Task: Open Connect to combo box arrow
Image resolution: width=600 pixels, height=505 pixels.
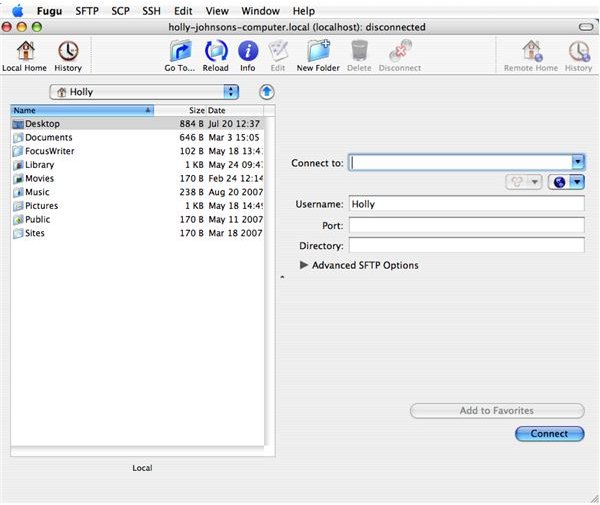Action: 578,162
